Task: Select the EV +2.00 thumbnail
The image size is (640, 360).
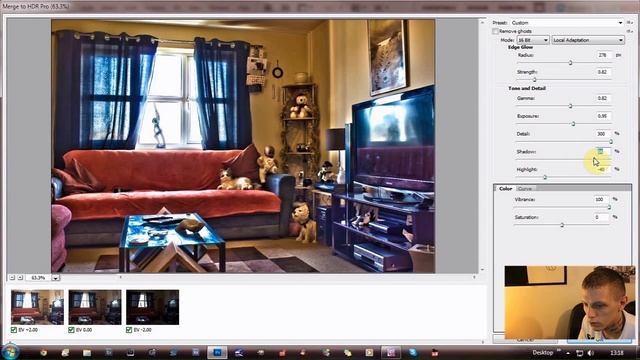Action: [x=37, y=307]
